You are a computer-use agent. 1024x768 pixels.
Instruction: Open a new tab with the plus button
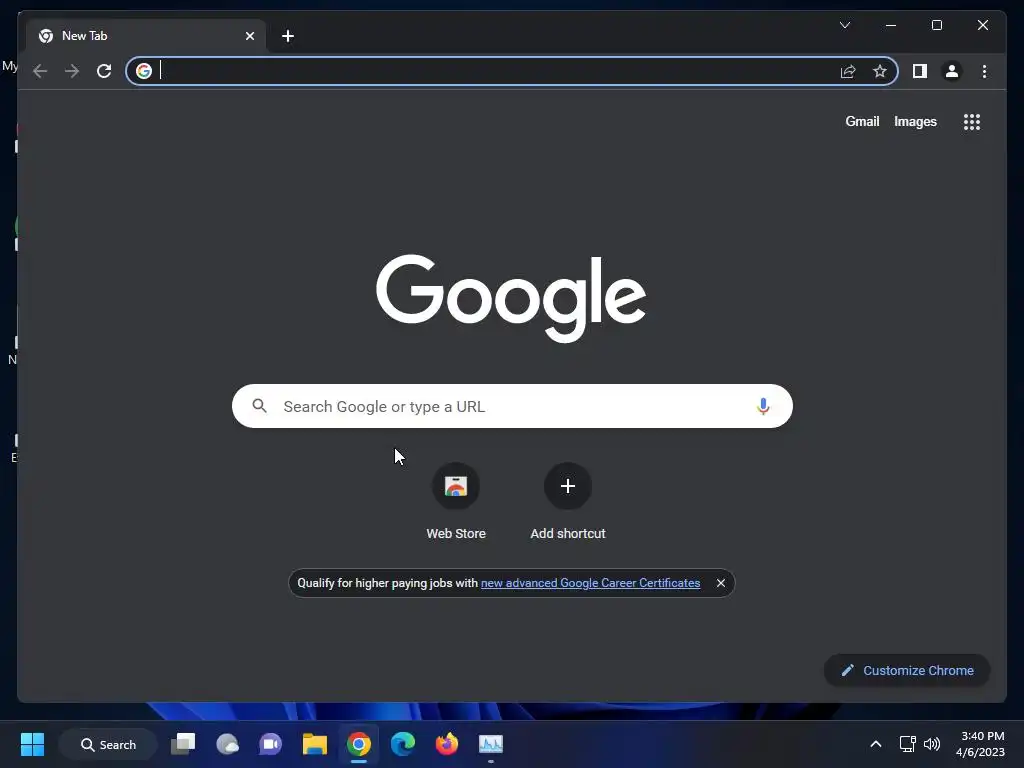288,36
